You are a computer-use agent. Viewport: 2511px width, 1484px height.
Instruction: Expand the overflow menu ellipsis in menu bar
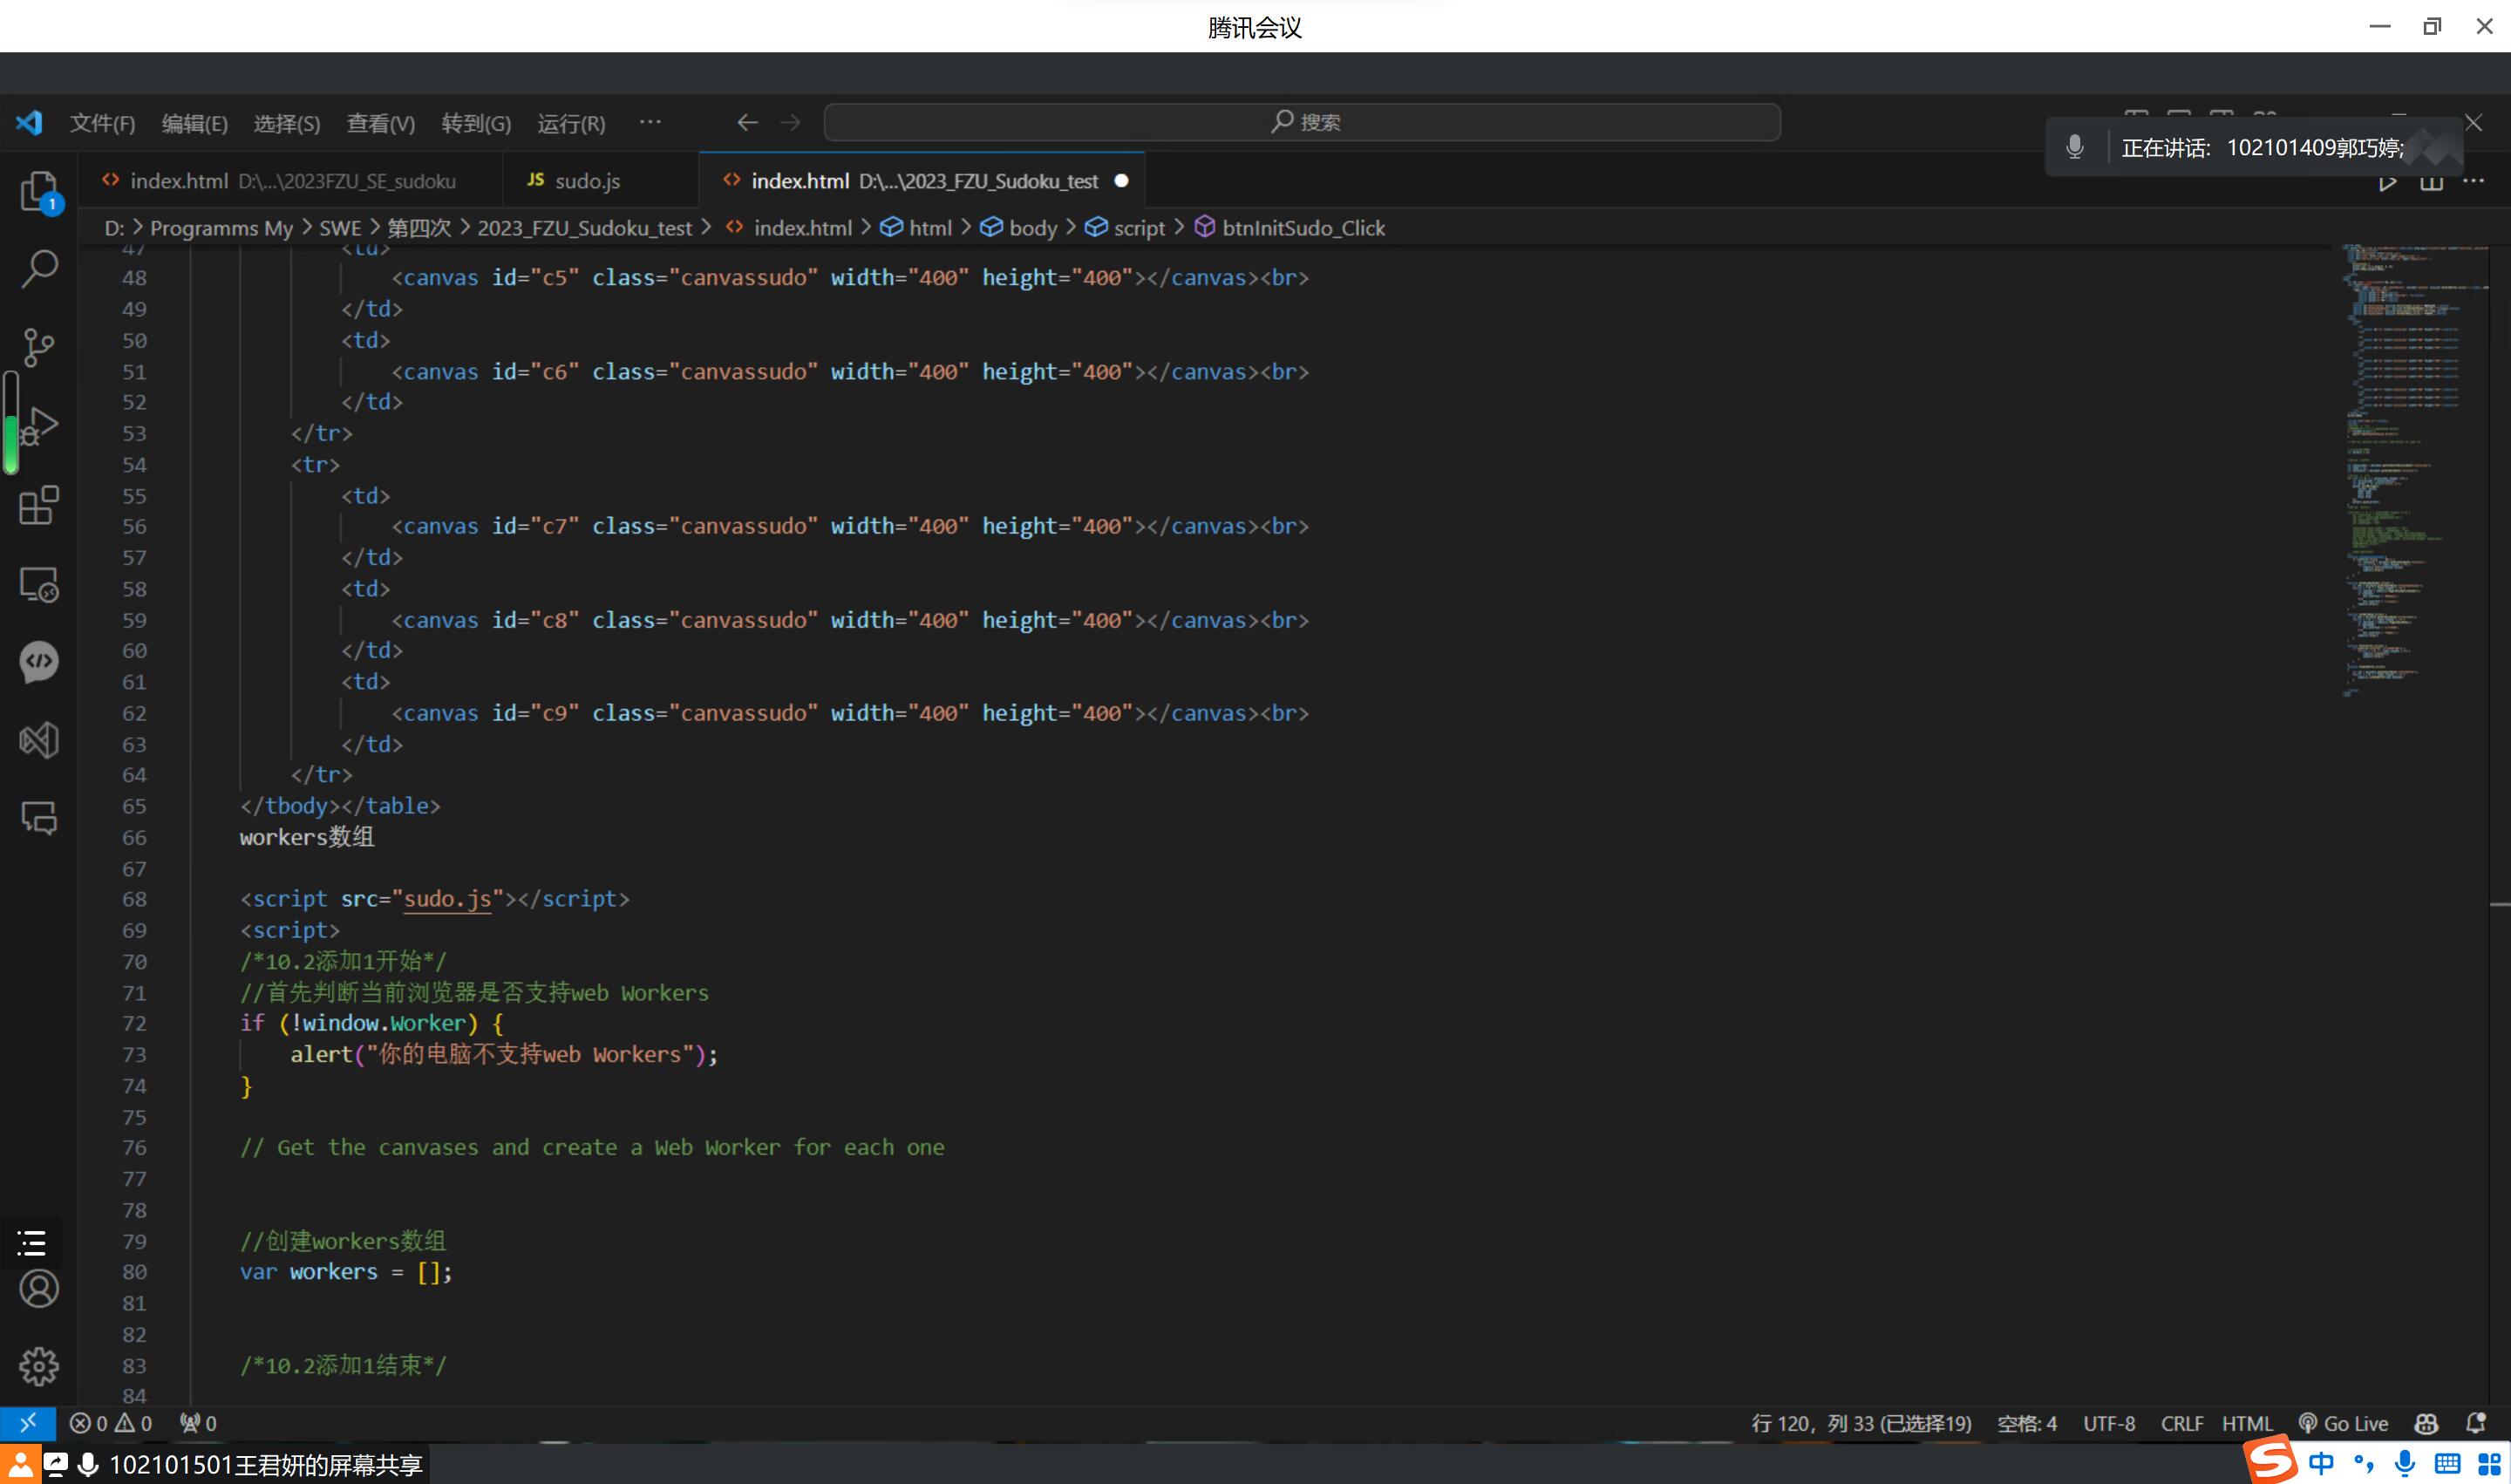click(650, 122)
